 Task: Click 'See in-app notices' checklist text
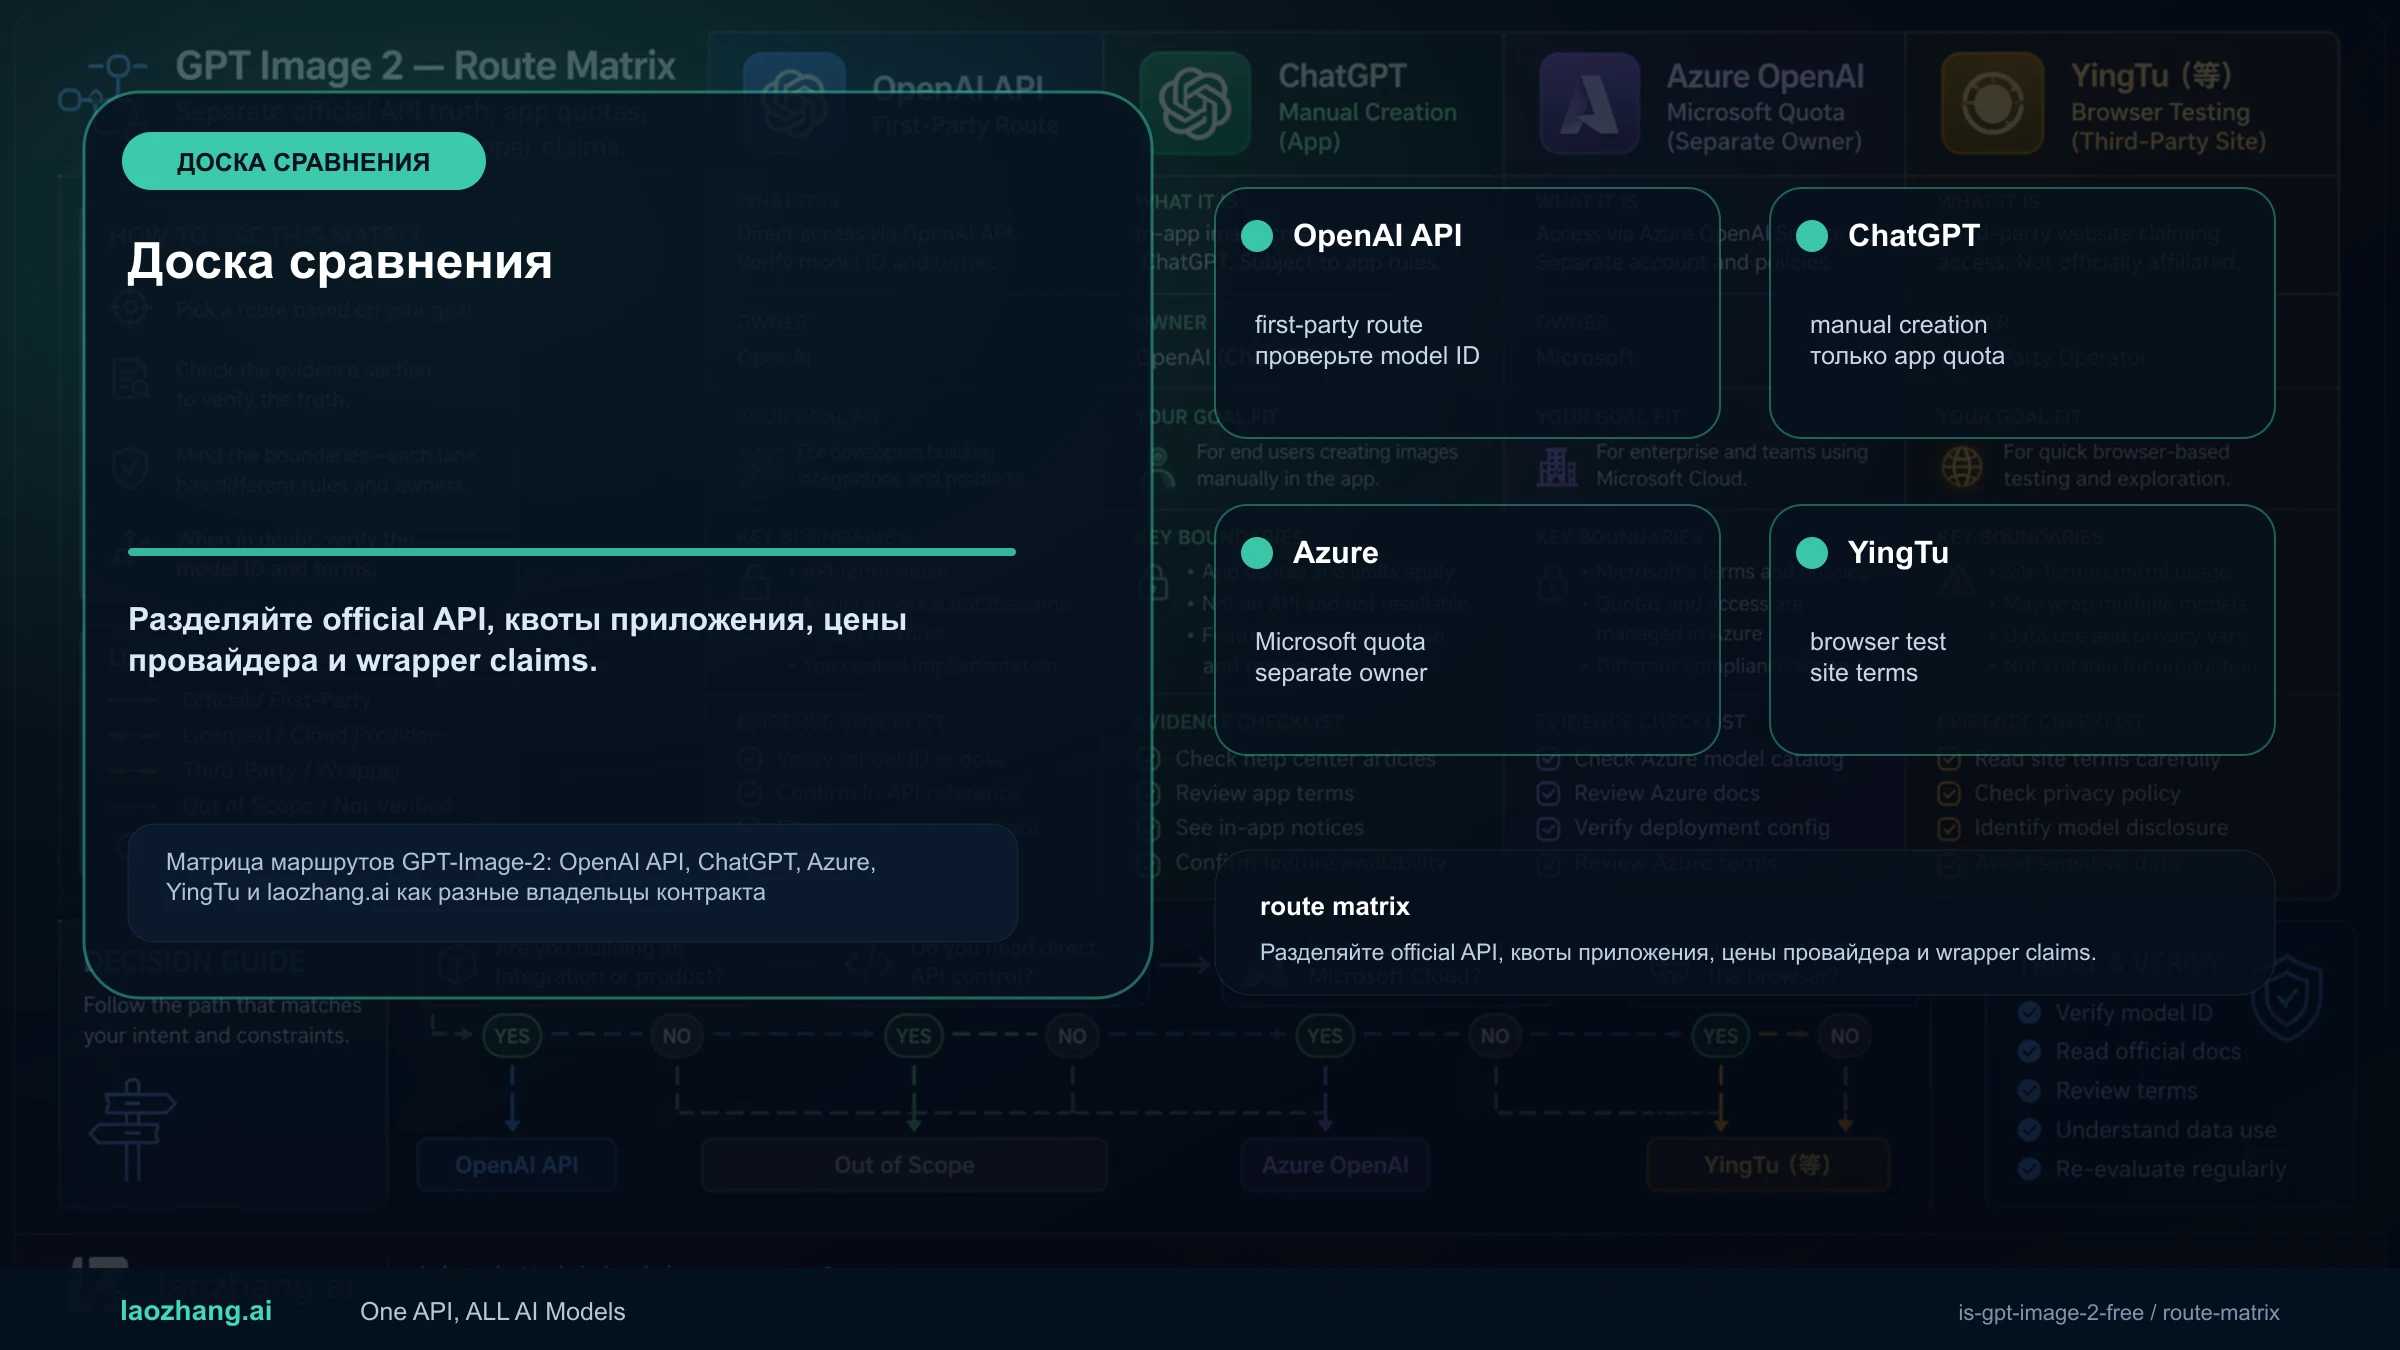(1270, 828)
